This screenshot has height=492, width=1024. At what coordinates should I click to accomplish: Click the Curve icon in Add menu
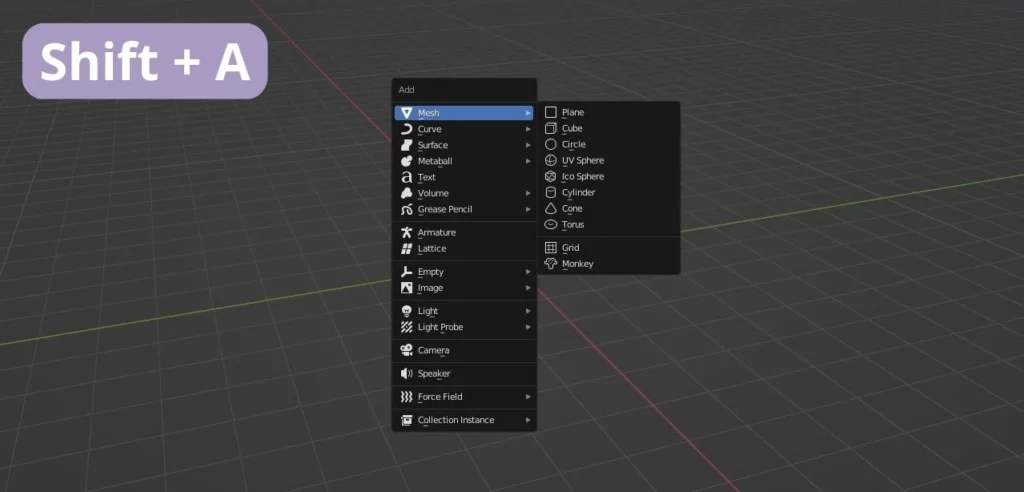coord(407,129)
